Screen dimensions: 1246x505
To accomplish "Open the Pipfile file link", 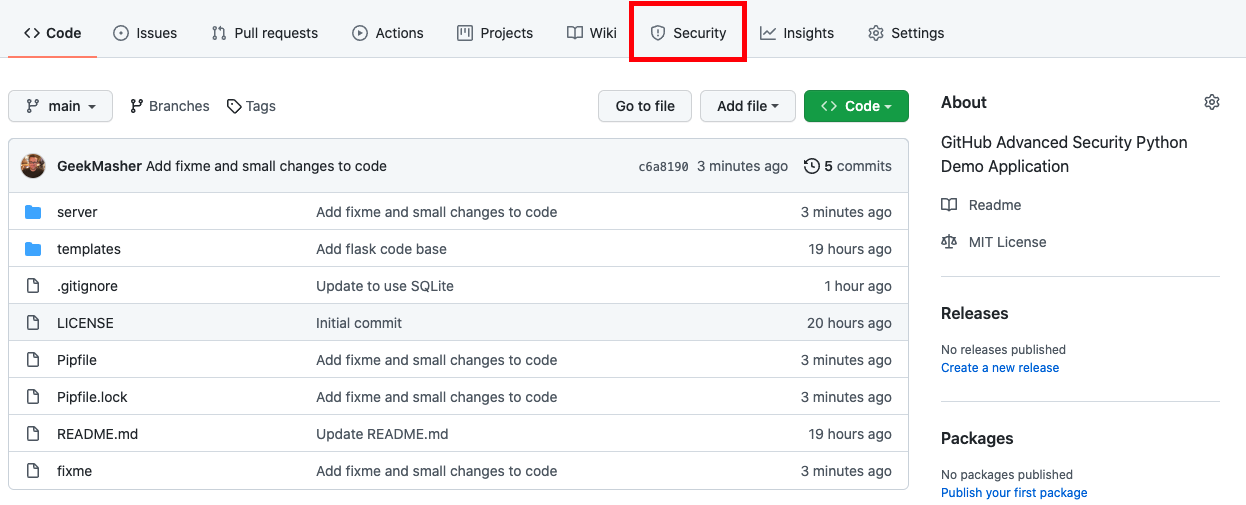I will coord(77,360).
